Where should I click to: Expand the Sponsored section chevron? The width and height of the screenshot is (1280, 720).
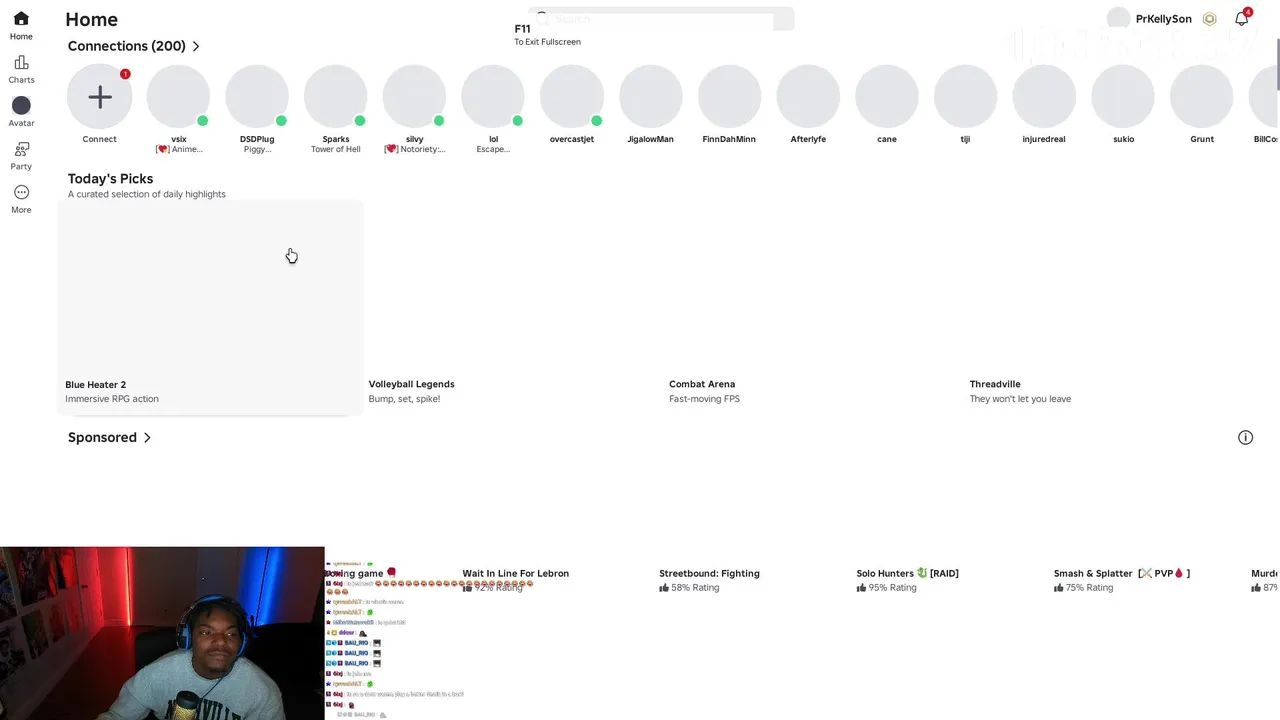[x=147, y=438]
